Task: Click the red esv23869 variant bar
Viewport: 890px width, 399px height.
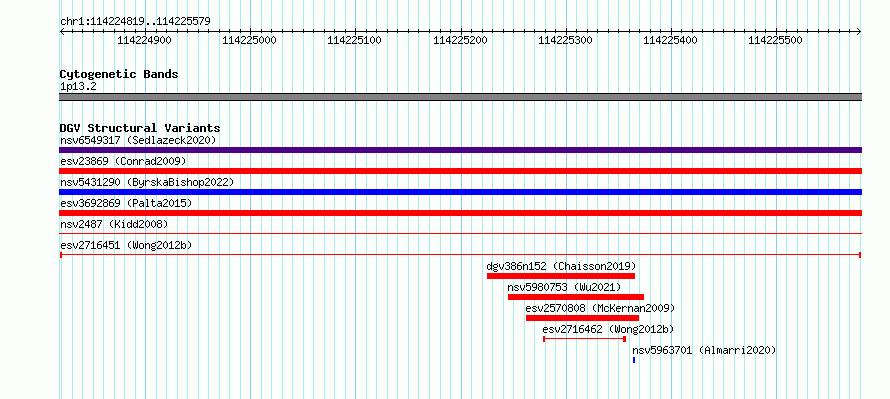Action: pos(460,171)
